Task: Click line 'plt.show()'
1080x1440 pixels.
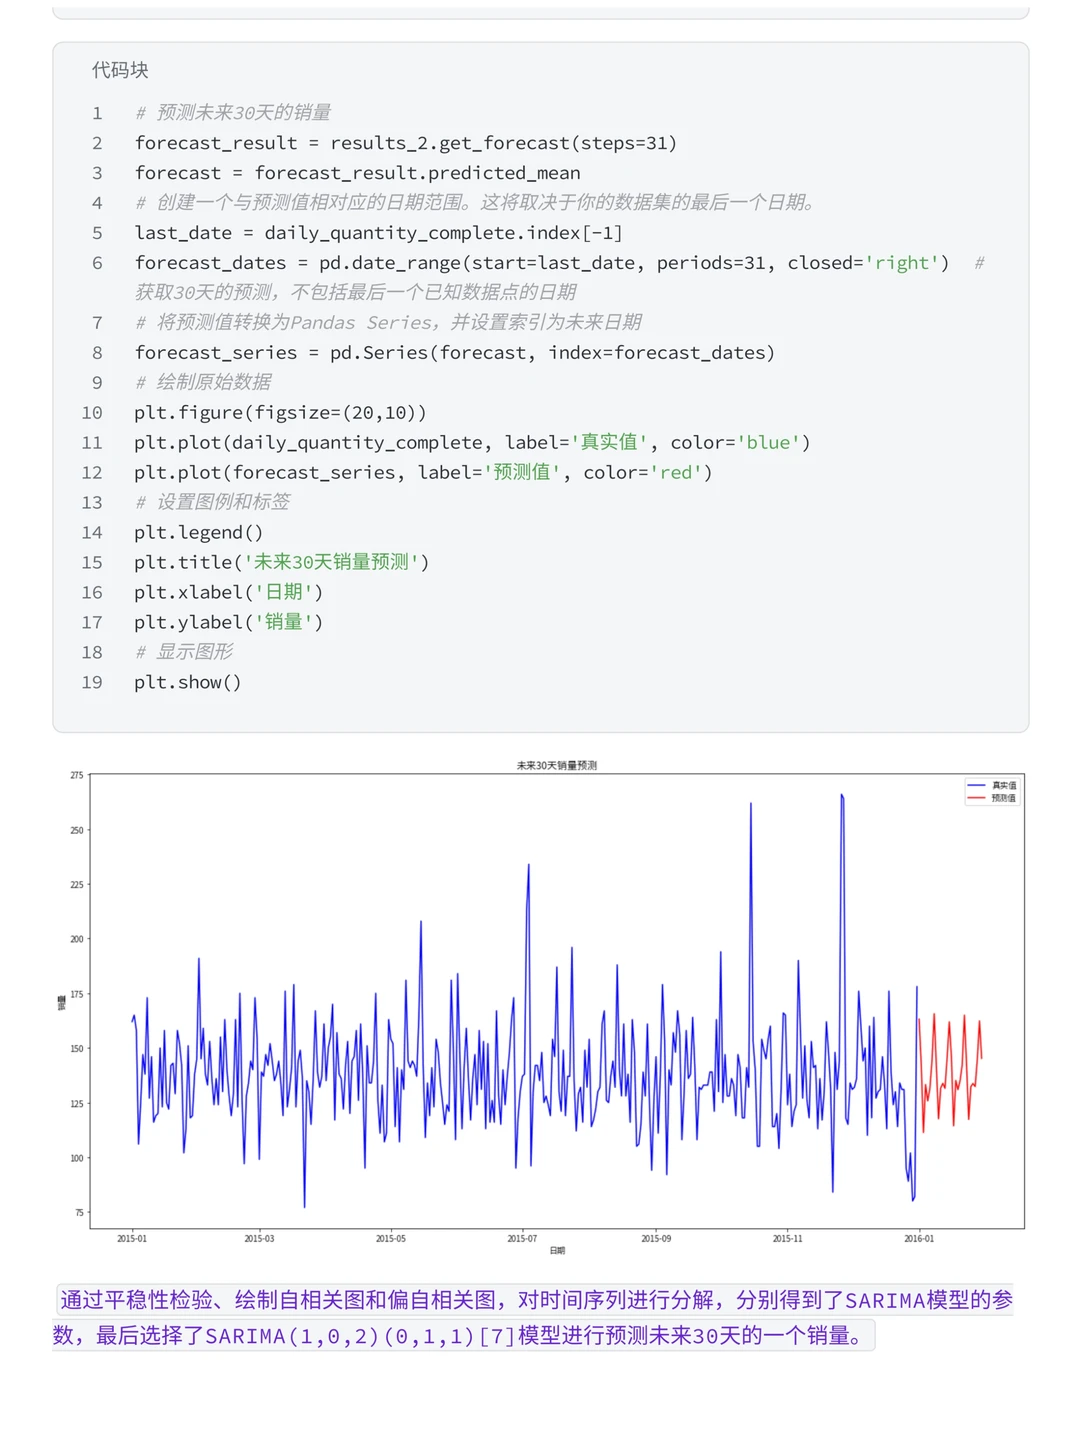Action: 188,682
